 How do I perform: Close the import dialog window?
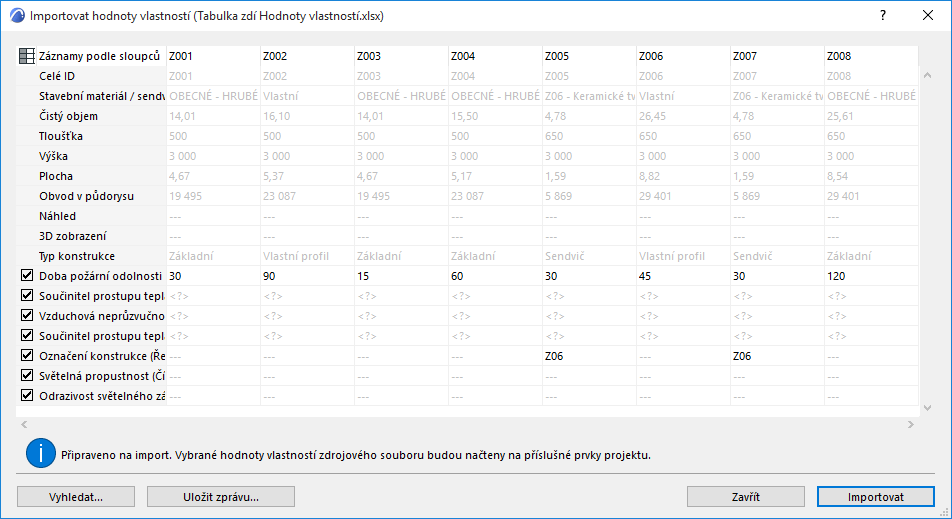tap(928, 16)
